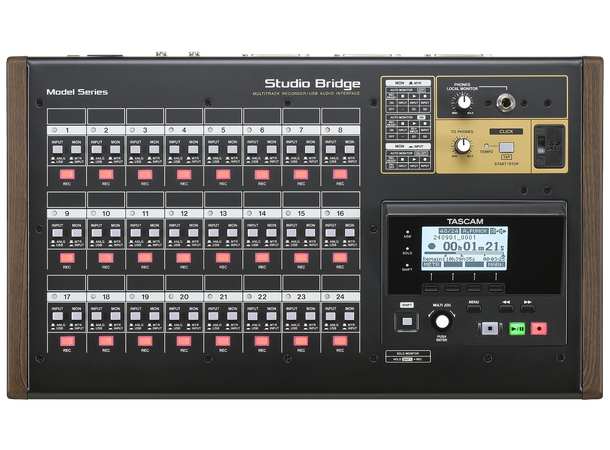Arm track 22 with its REC button
This screenshot has height=450, width=610.
[262, 341]
